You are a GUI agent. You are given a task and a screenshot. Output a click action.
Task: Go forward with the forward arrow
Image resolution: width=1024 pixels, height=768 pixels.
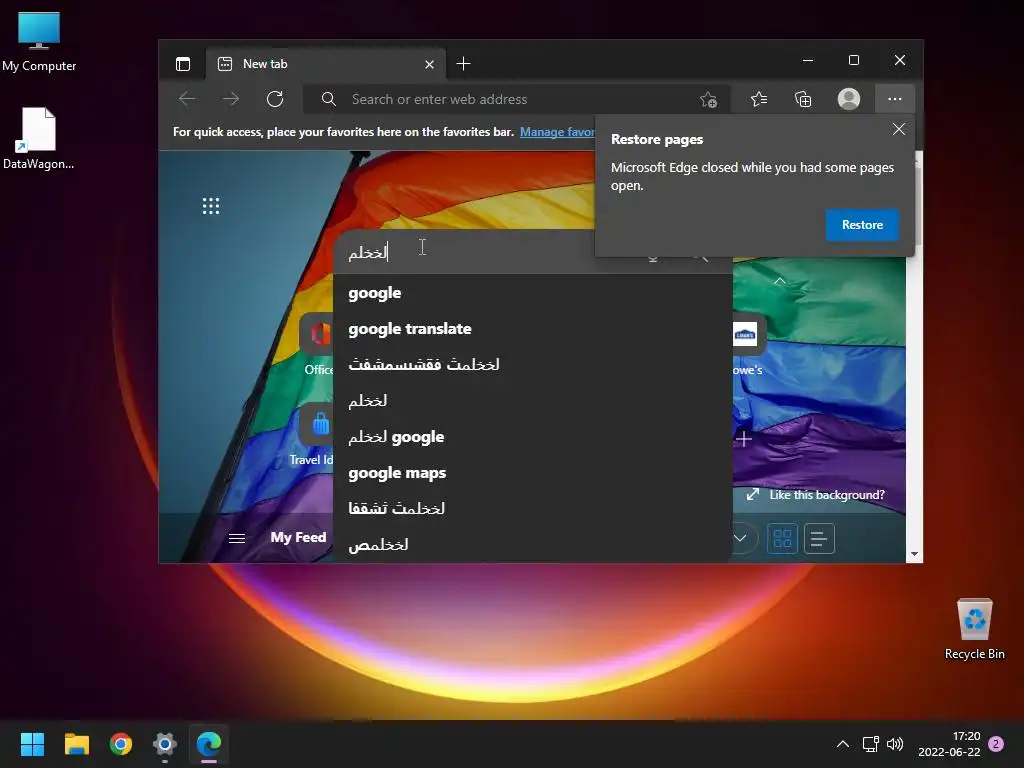coord(231,99)
